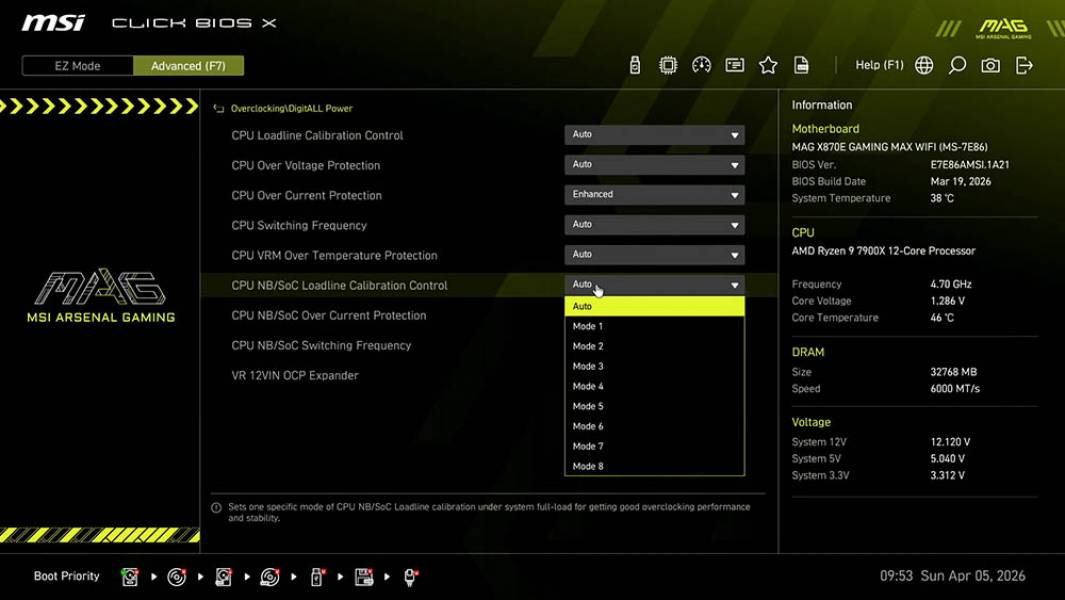Open the memory information icon
1065x600 pixels.
pos(735,64)
